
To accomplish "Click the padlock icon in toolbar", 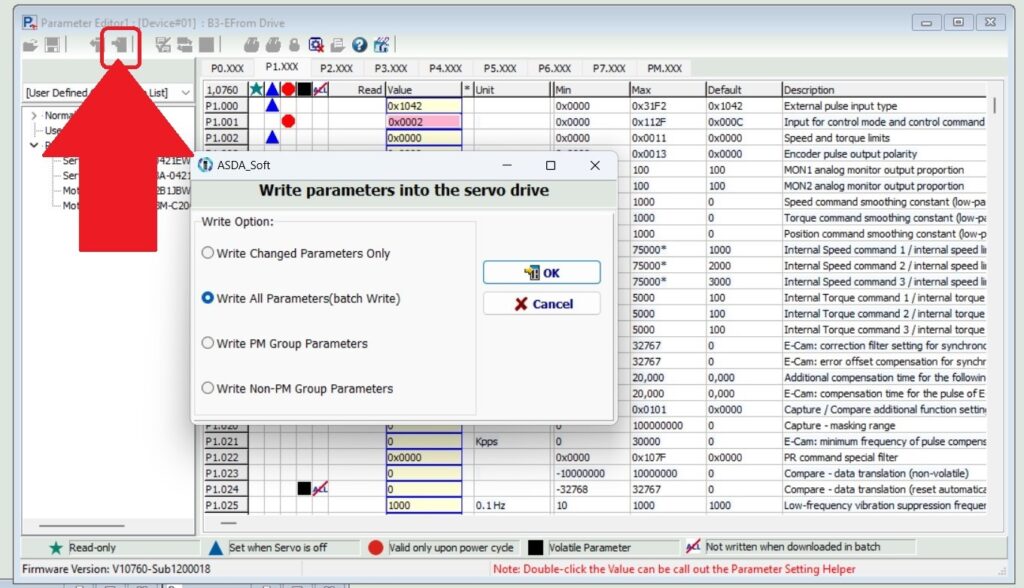I will click(294, 45).
